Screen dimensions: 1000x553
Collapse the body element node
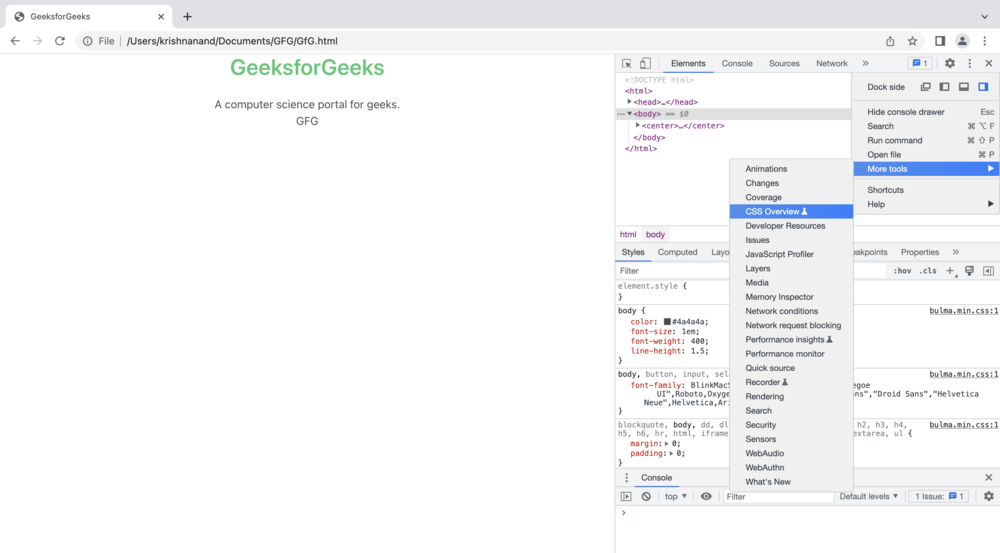(629, 114)
